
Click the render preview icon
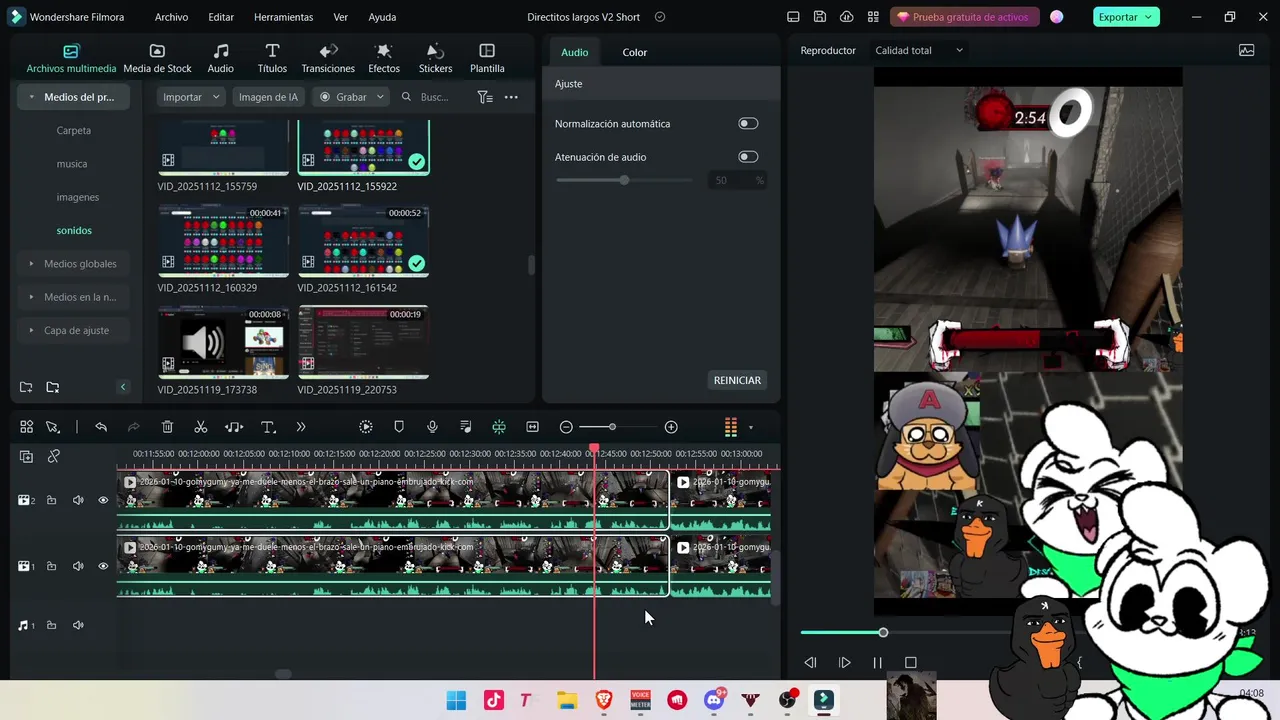tap(366, 427)
